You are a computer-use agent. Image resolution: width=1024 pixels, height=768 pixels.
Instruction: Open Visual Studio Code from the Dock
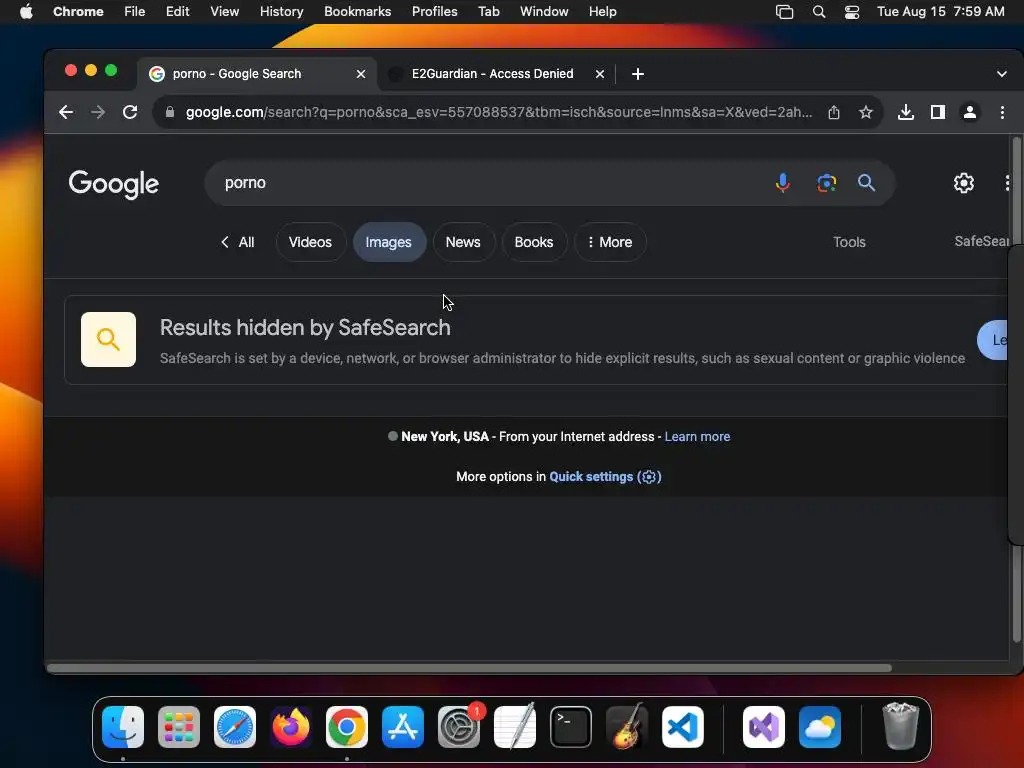683,727
